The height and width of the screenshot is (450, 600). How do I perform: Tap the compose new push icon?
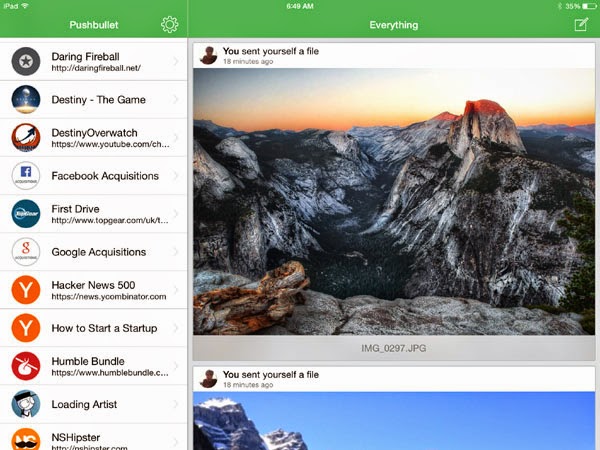click(581, 24)
